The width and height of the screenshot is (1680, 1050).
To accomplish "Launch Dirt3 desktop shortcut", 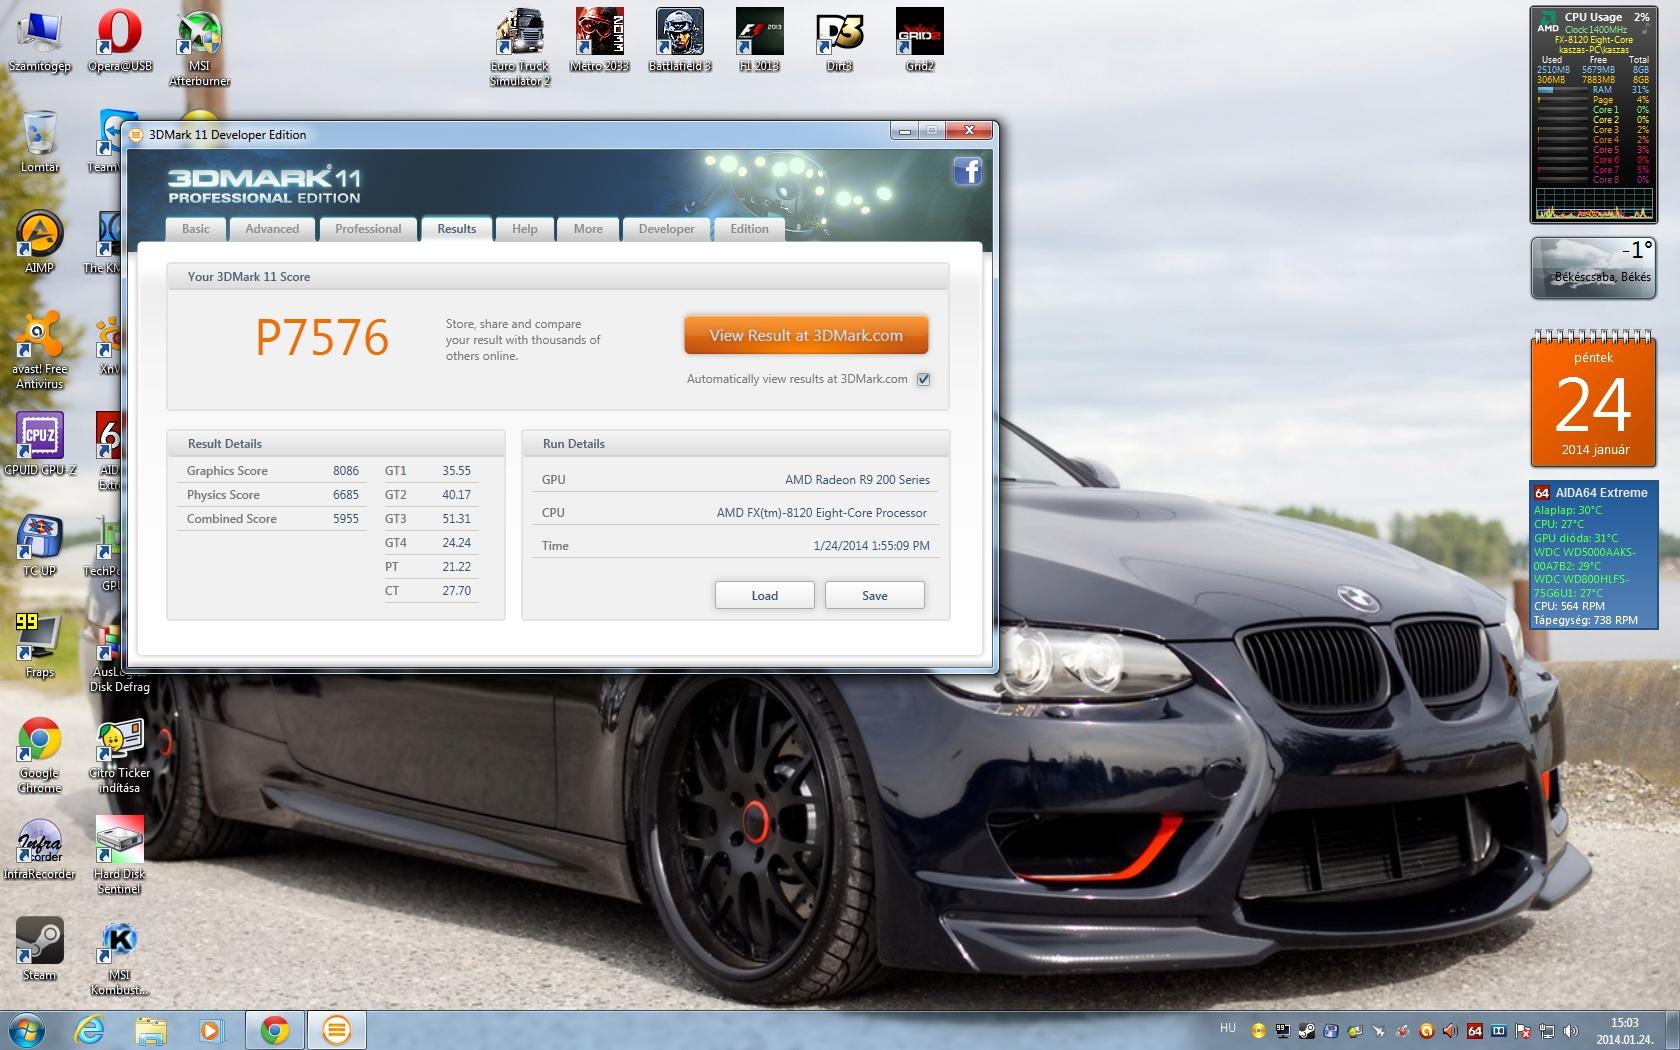I will 840,41.
